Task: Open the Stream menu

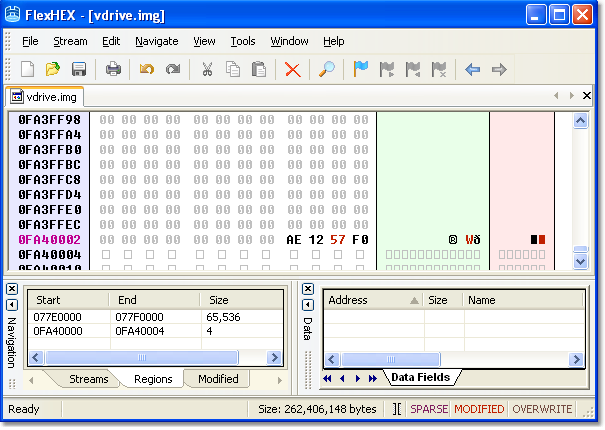Action: (70, 41)
